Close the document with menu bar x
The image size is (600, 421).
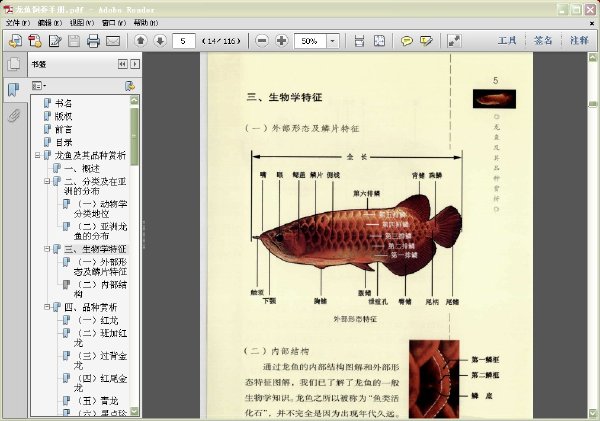(x=592, y=23)
